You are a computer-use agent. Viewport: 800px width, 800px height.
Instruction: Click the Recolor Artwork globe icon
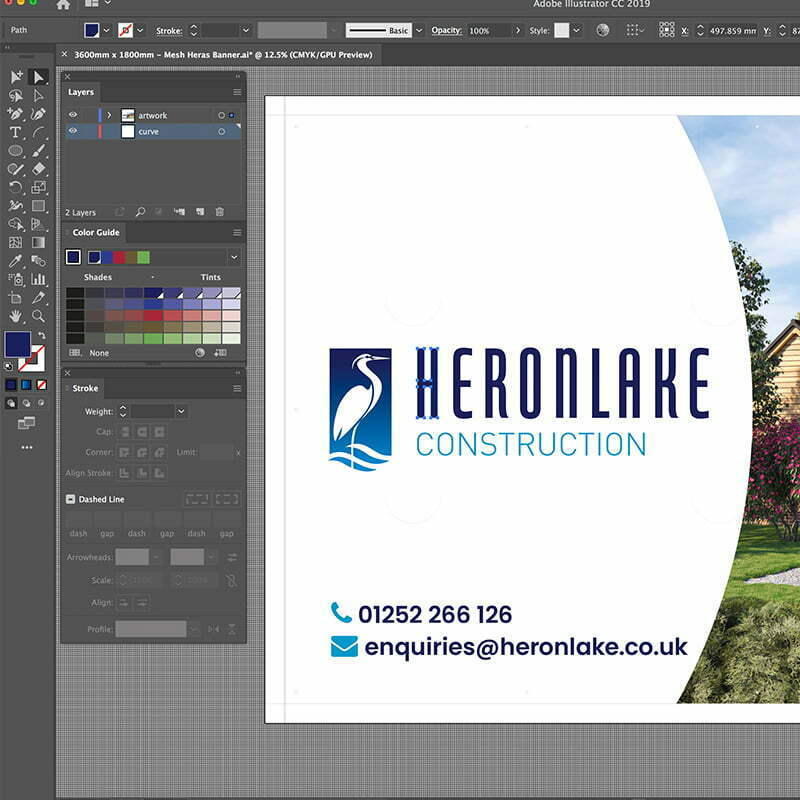pos(603,30)
